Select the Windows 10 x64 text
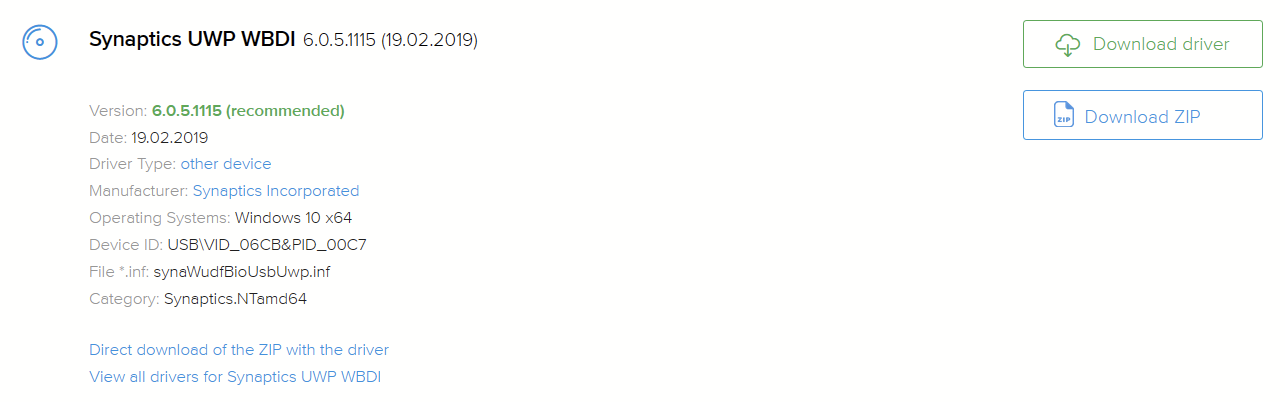This screenshot has height=402, width=1285. (293, 218)
